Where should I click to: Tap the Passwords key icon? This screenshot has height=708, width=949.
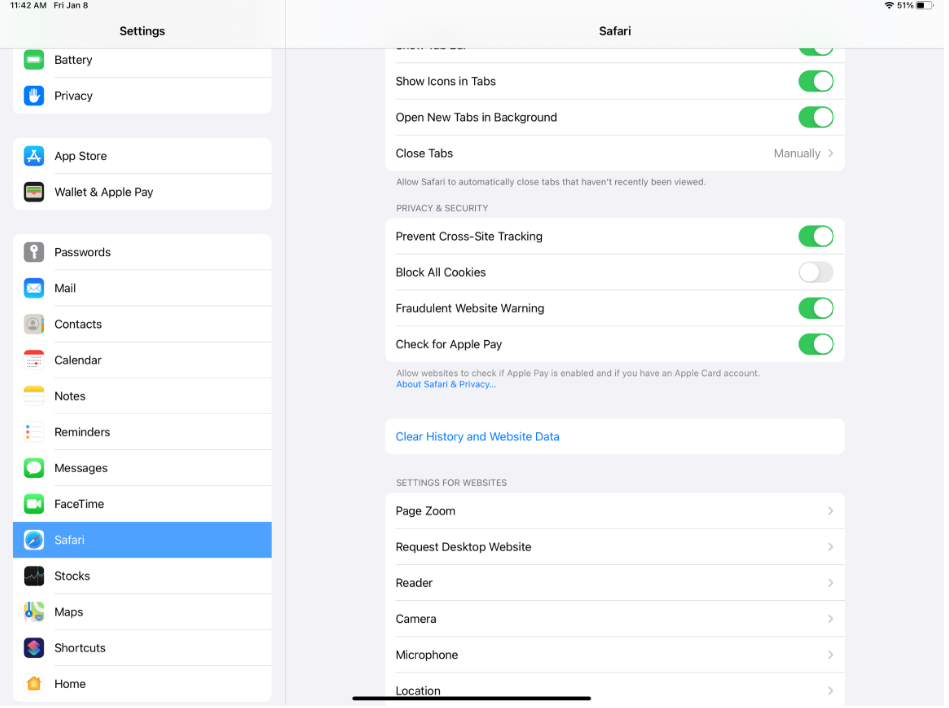(34, 252)
